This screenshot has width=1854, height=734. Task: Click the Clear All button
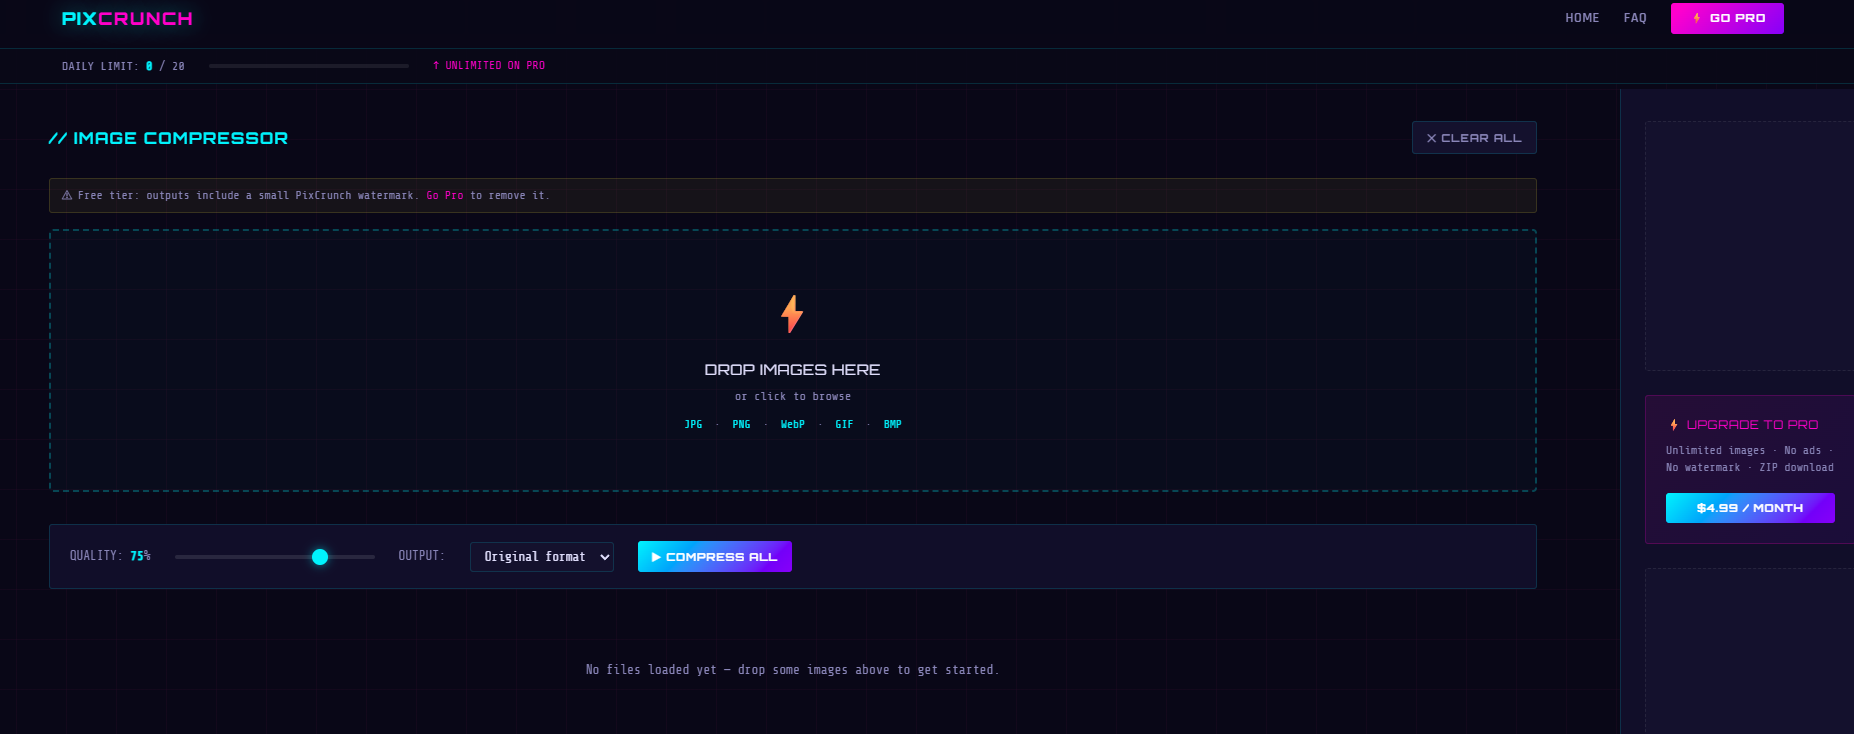1474,138
